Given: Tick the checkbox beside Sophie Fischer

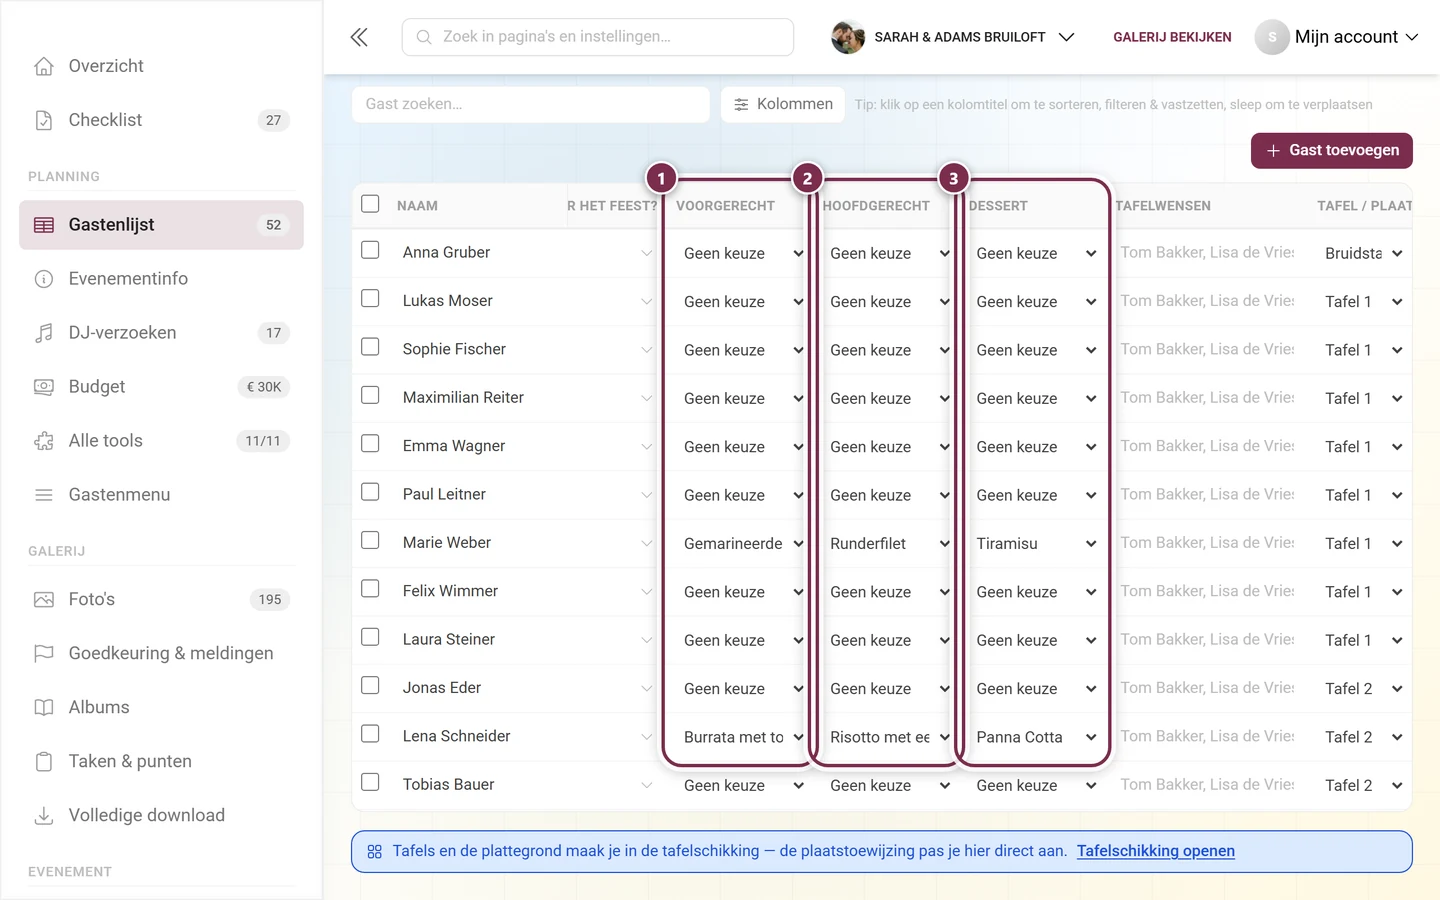Looking at the screenshot, I should pos(370,347).
